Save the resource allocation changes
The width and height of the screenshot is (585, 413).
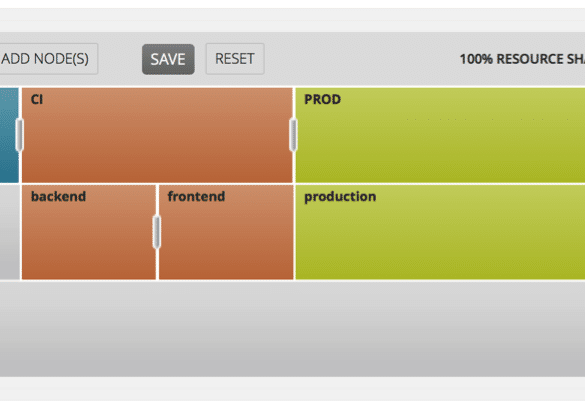point(168,59)
